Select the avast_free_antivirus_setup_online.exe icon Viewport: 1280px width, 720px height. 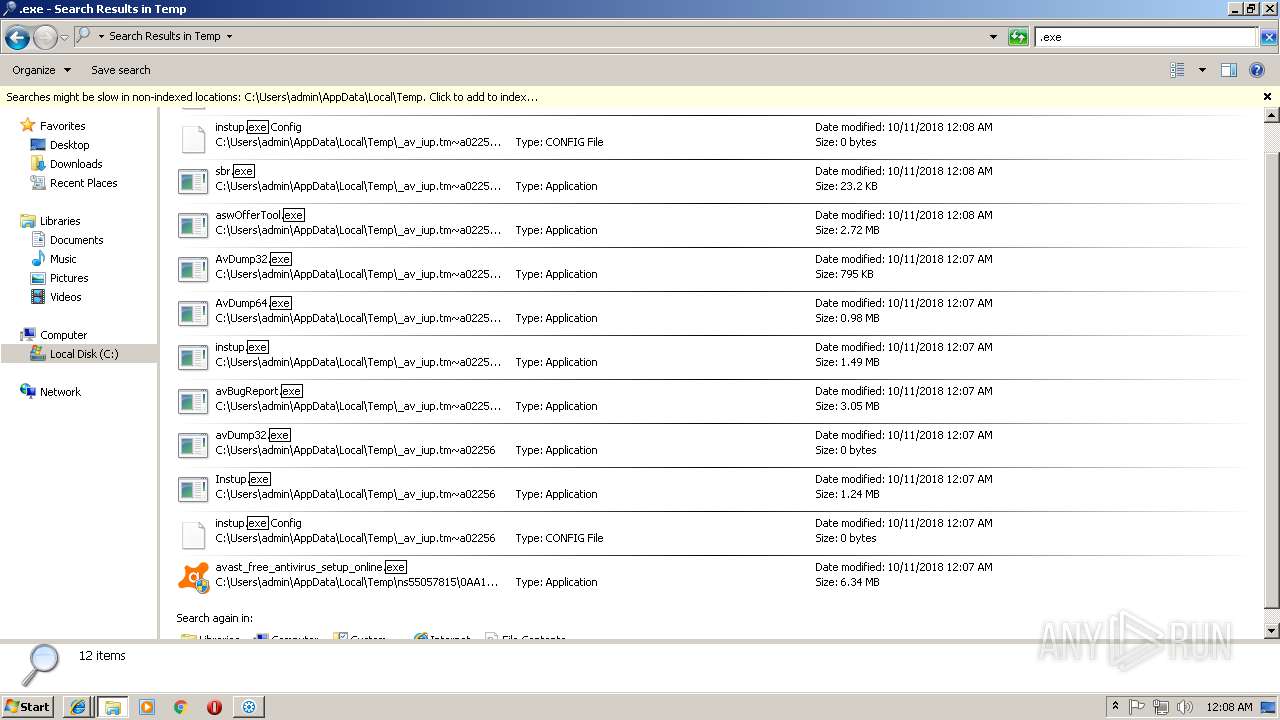193,577
